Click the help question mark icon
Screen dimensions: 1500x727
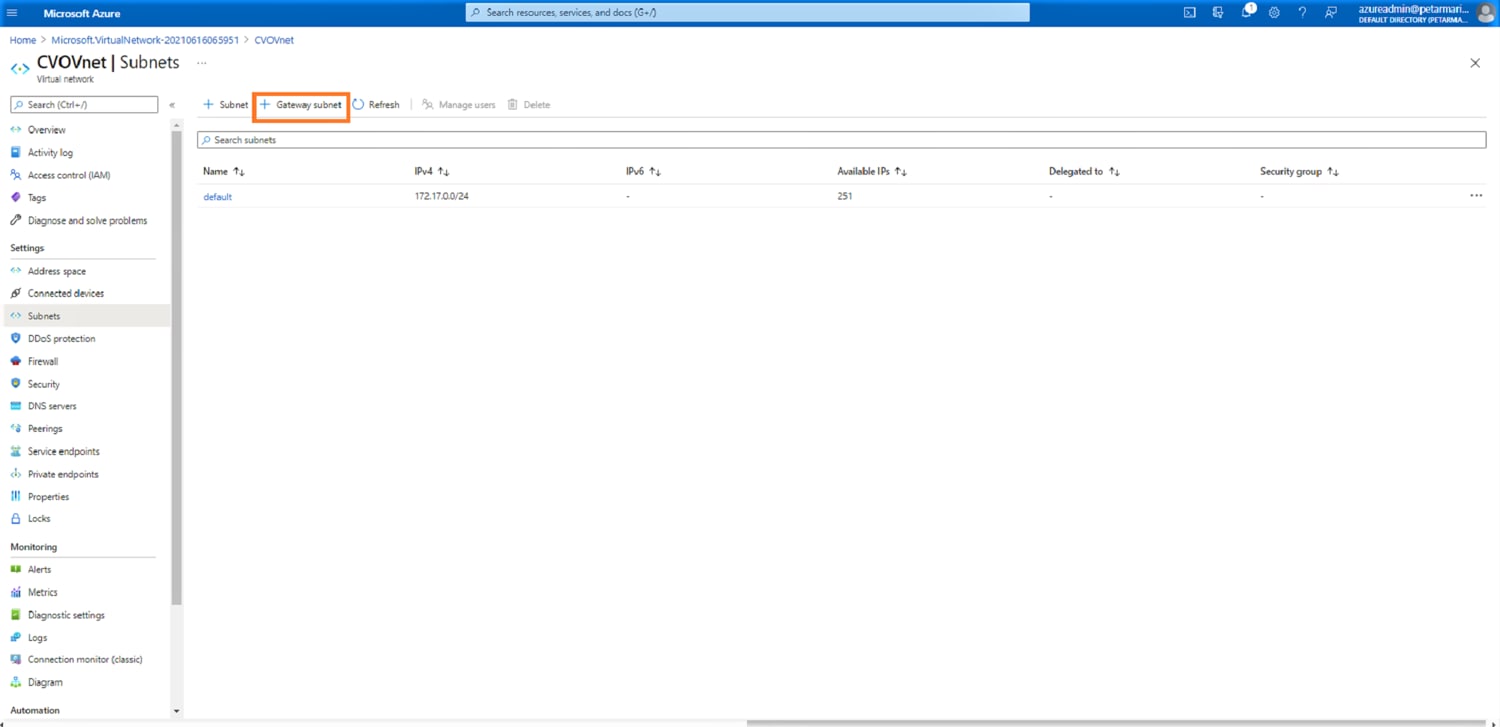(x=1302, y=13)
